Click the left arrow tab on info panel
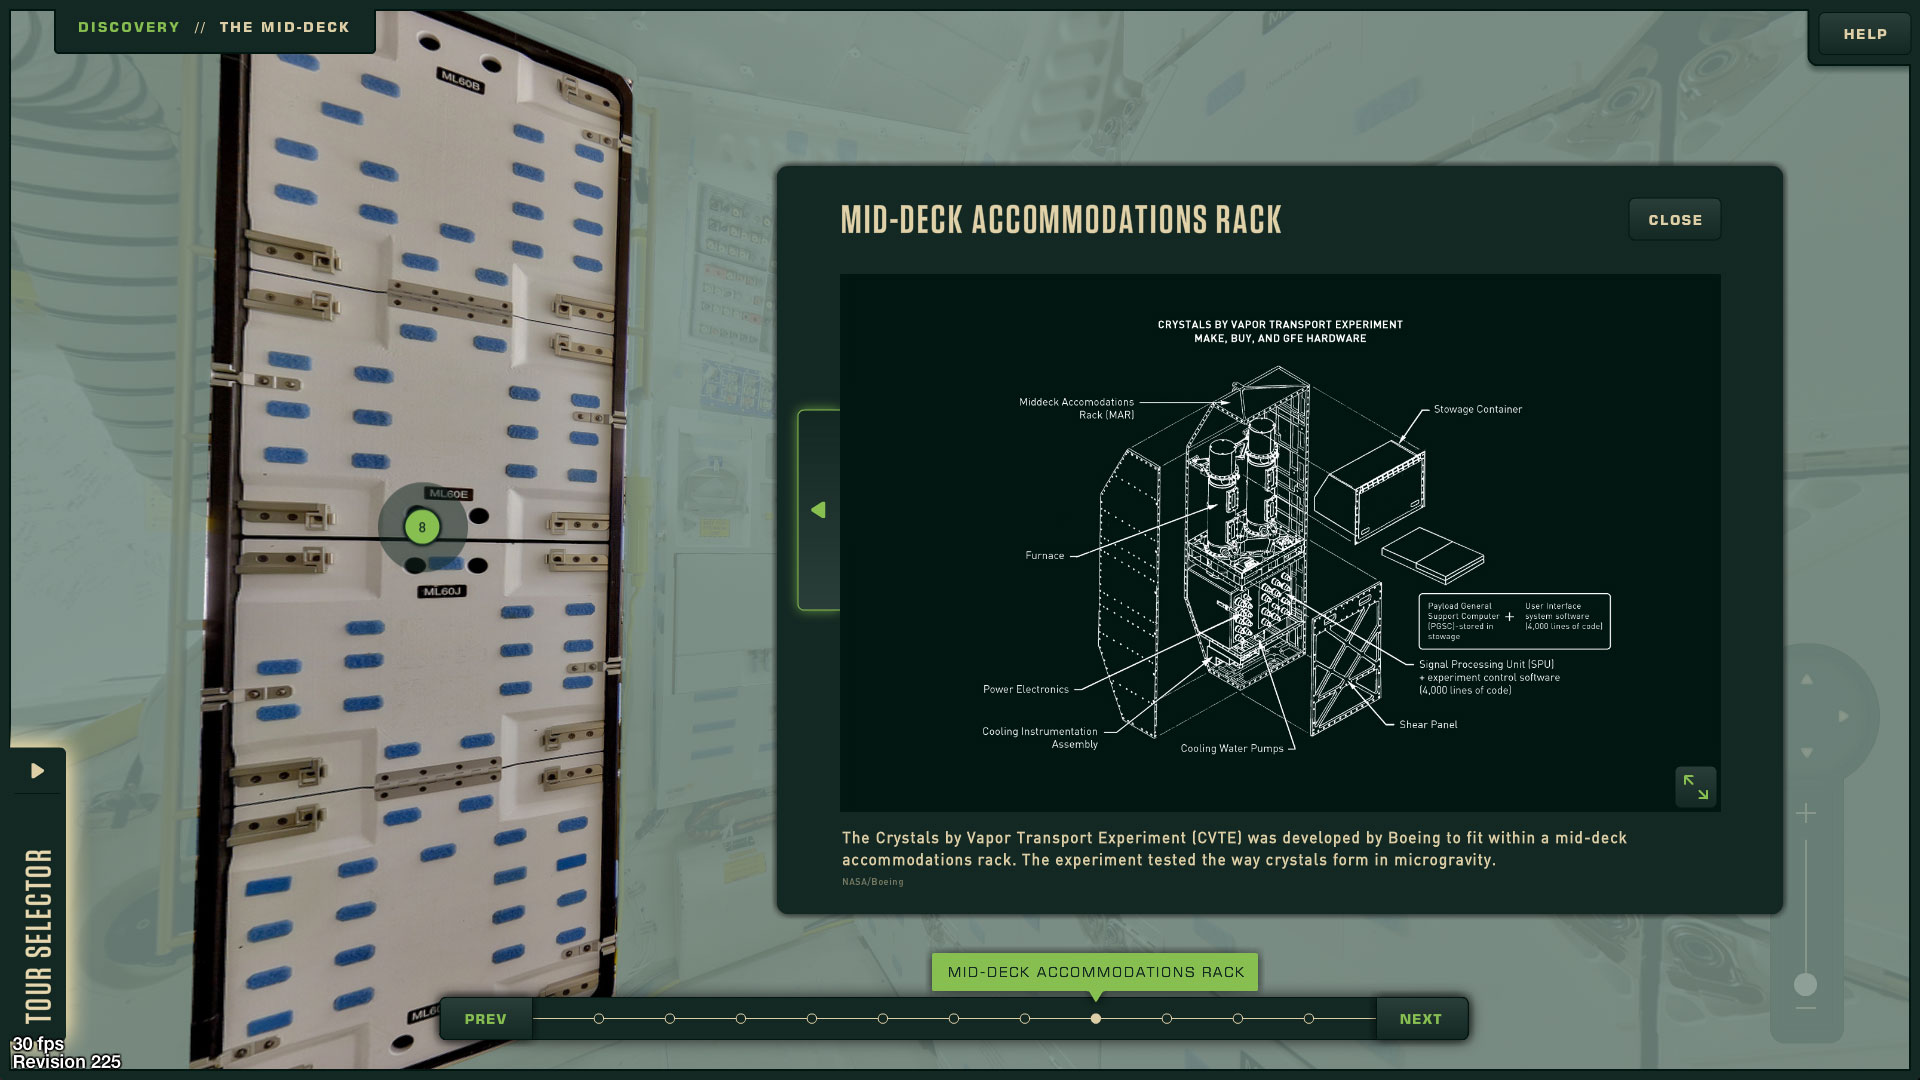Viewport: 1920px width, 1080px height. pyautogui.click(x=819, y=510)
